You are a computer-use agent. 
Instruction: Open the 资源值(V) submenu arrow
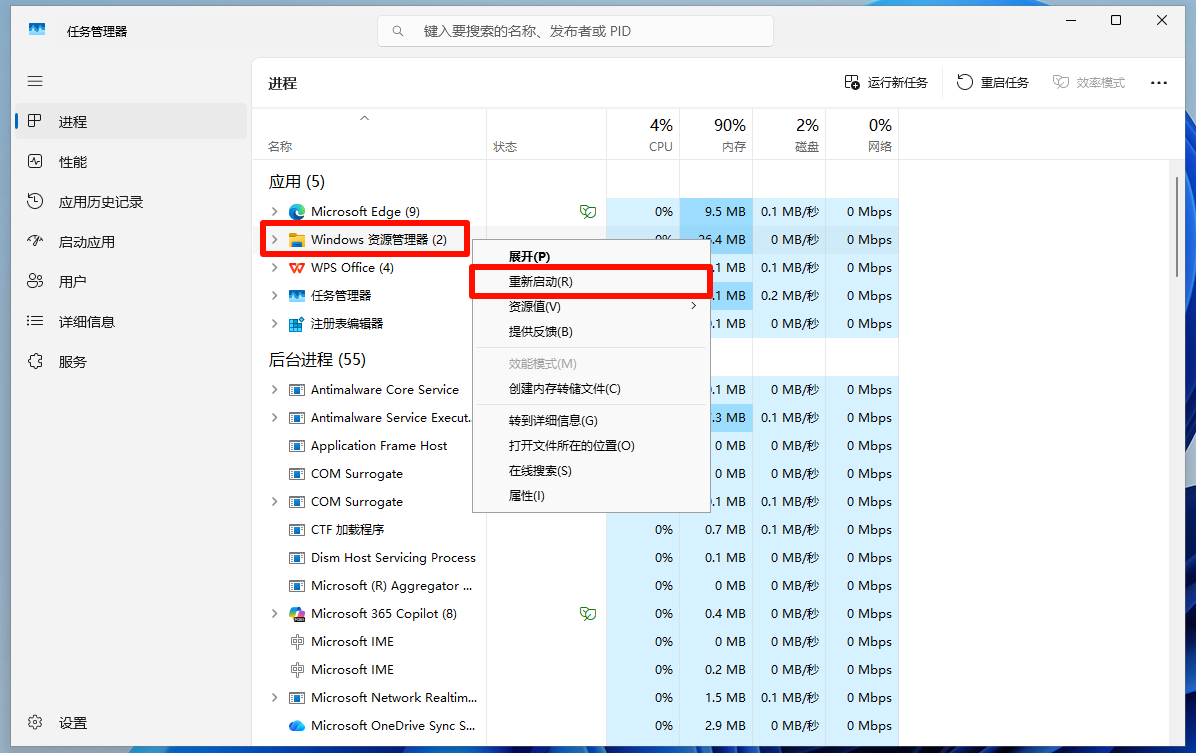pos(693,306)
